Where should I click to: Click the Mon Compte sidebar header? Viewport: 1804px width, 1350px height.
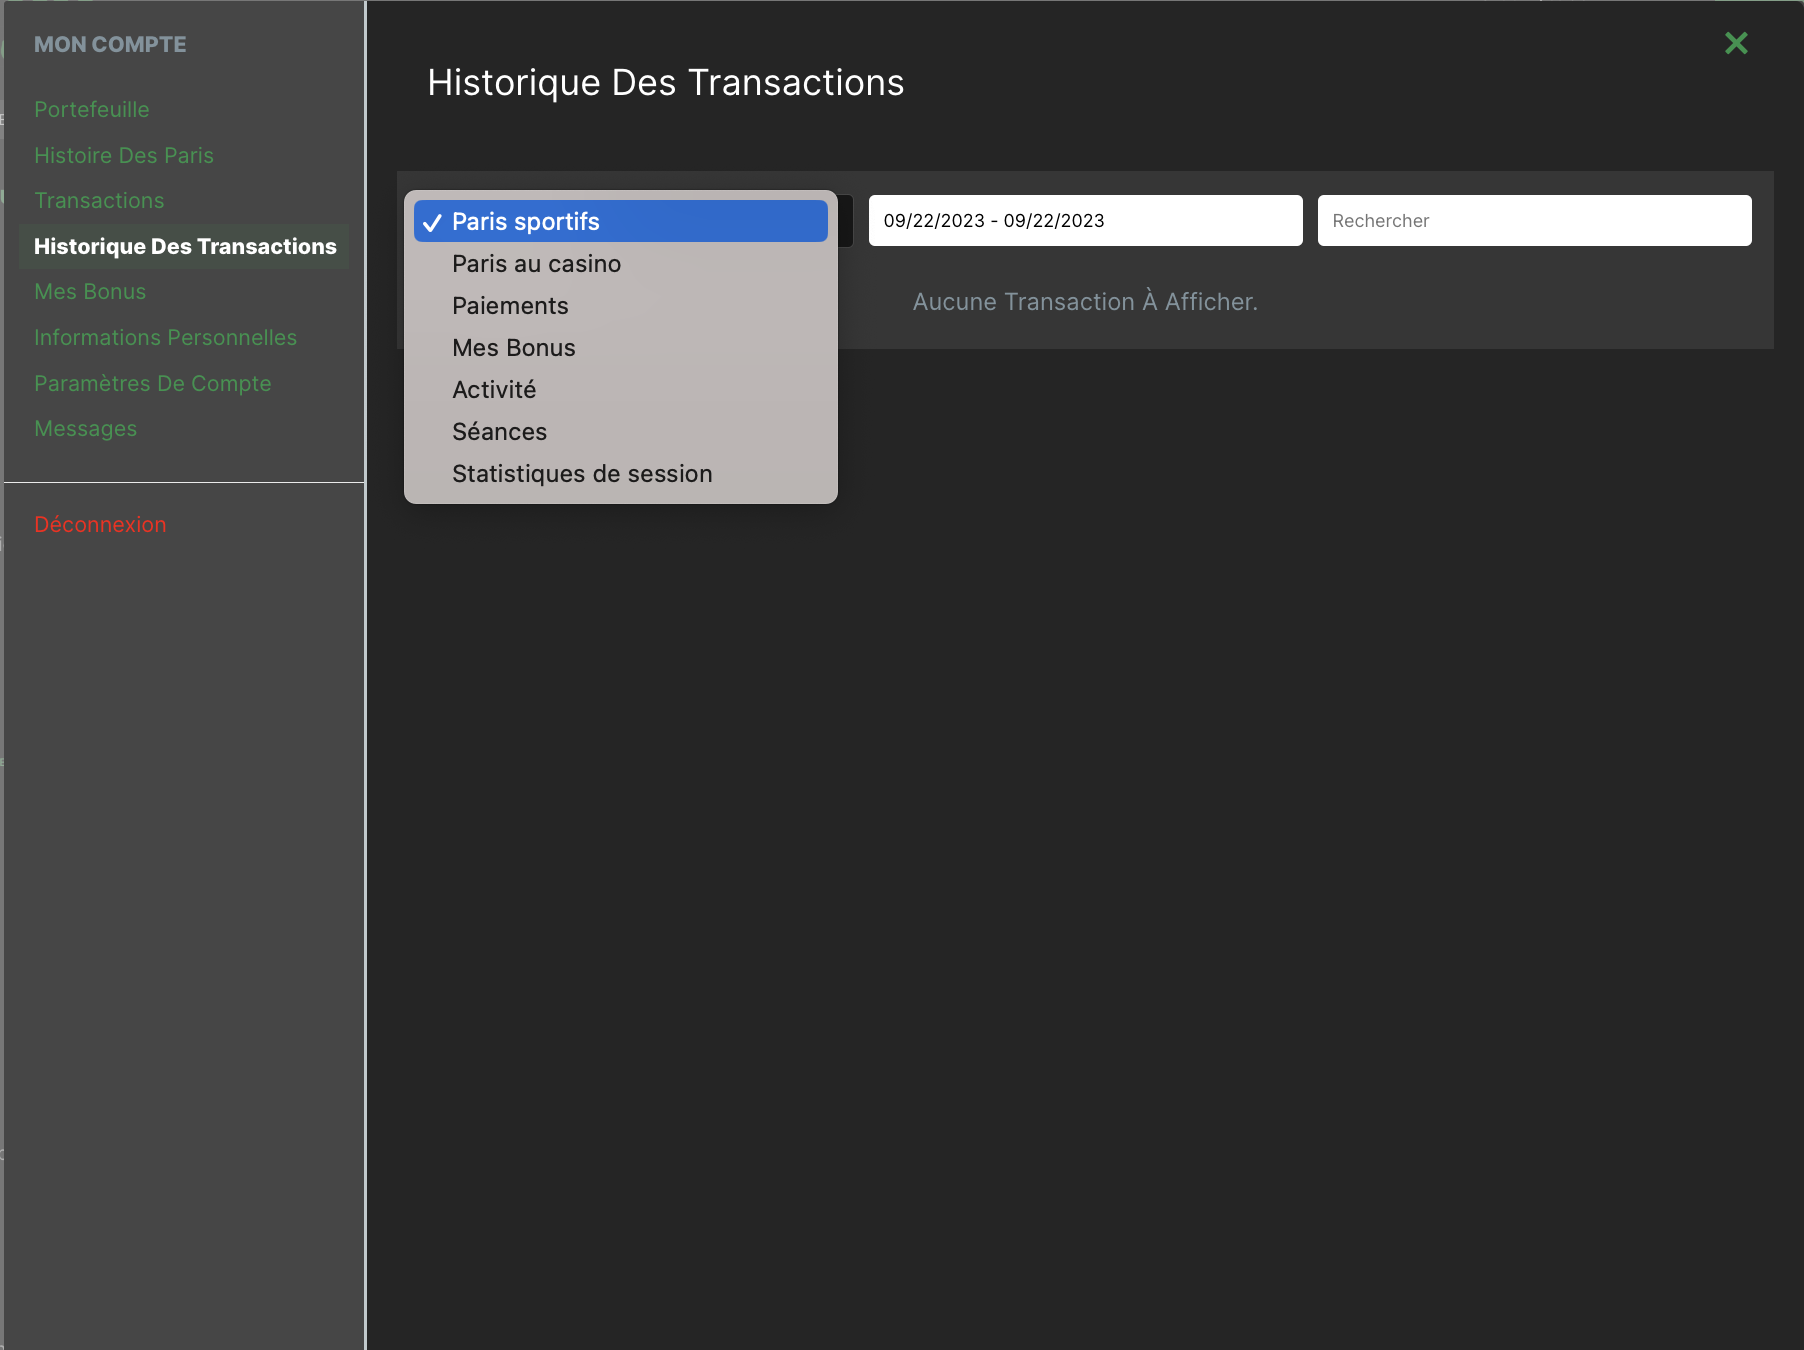(x=110, y=45)
